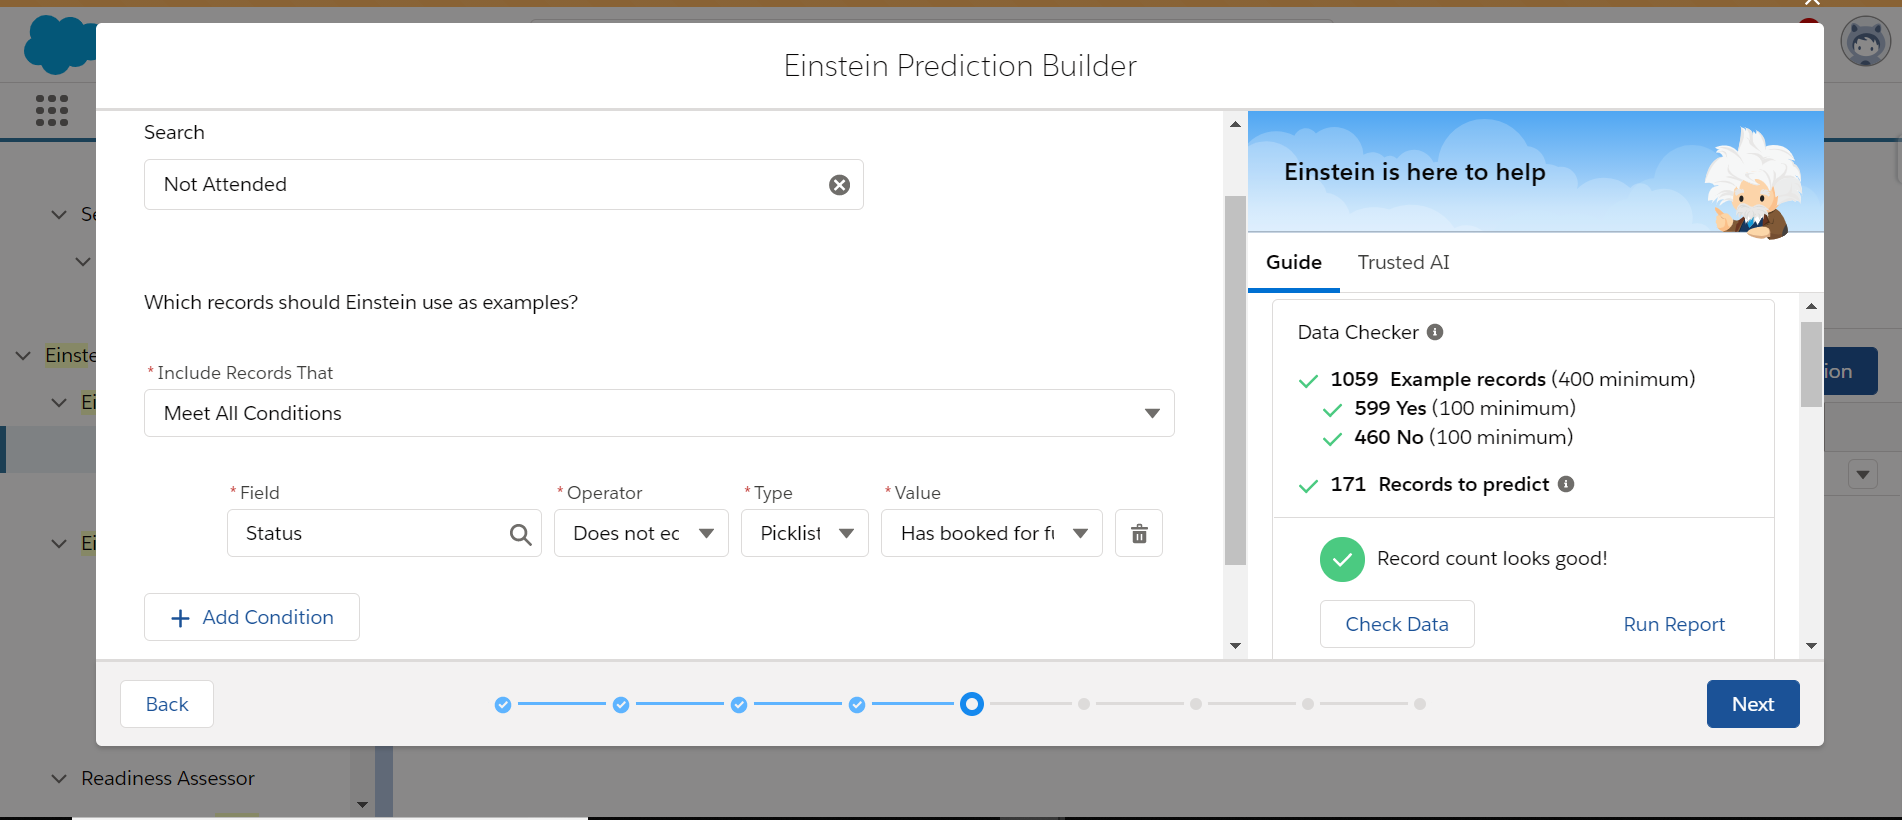Select the Guide tab
1902x820 pixels.
pyautogui.click(x=1293, y=262)
